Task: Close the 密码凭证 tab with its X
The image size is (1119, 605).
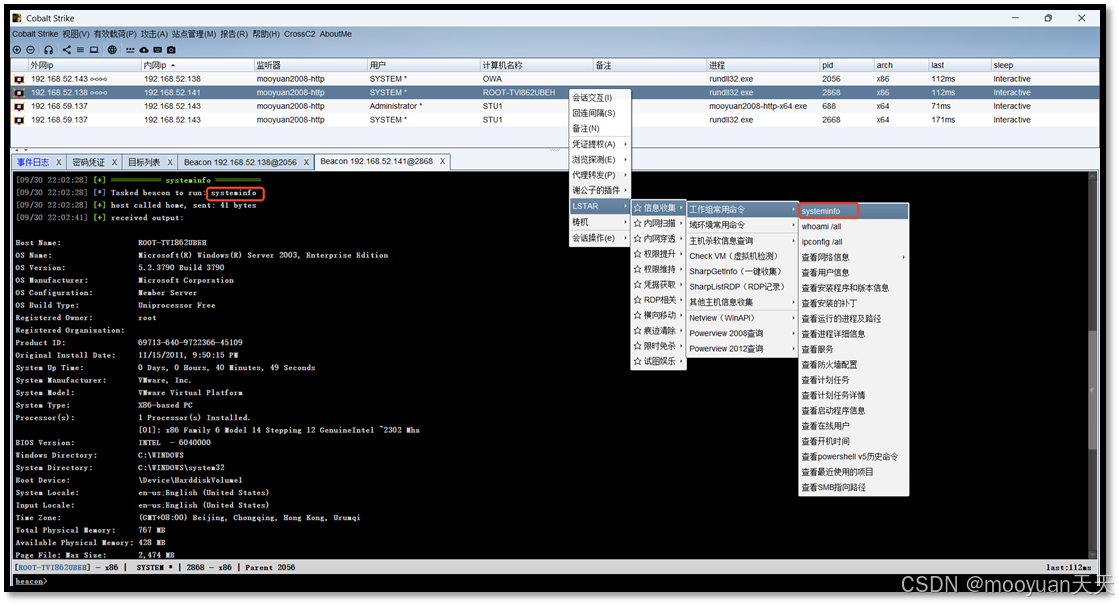Action: (x=114, y=163)
